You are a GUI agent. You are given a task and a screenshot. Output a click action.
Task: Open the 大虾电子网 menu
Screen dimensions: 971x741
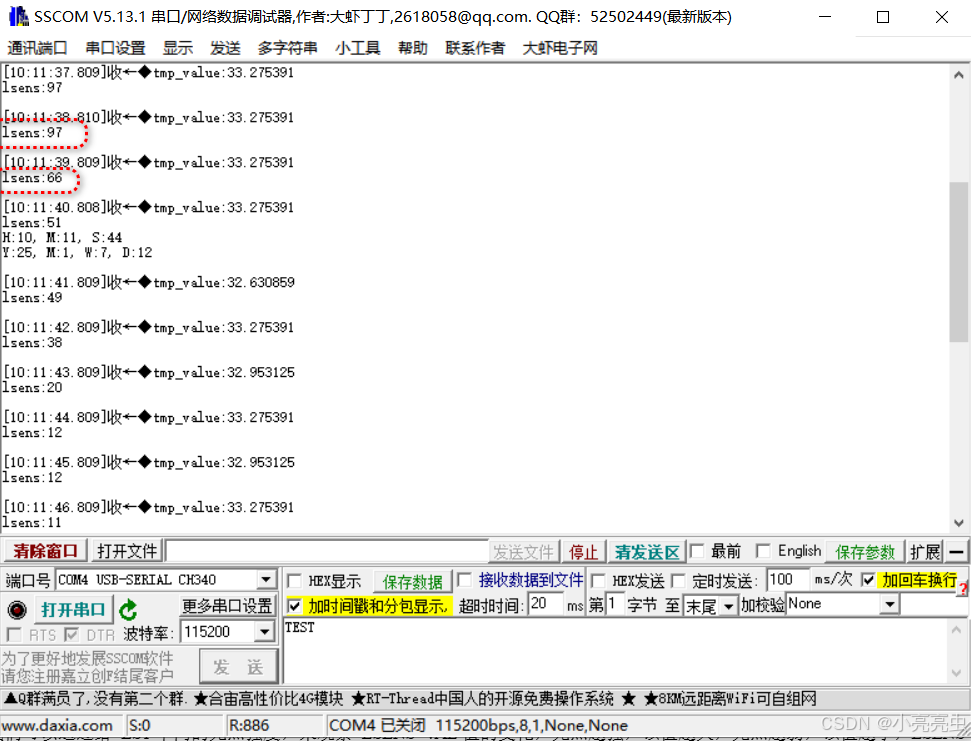pyautogui.click(x=560, y=48)
